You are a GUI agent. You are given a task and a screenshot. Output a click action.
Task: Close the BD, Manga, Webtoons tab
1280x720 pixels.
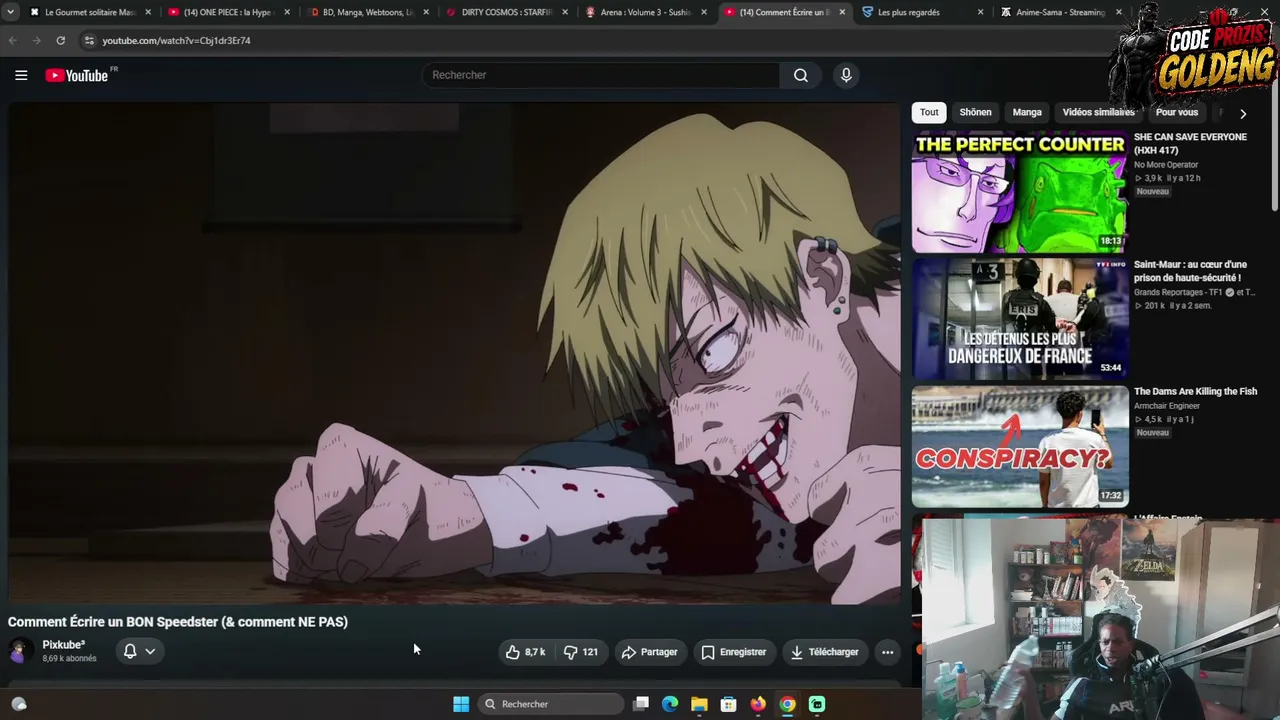[x=426, y=12]
